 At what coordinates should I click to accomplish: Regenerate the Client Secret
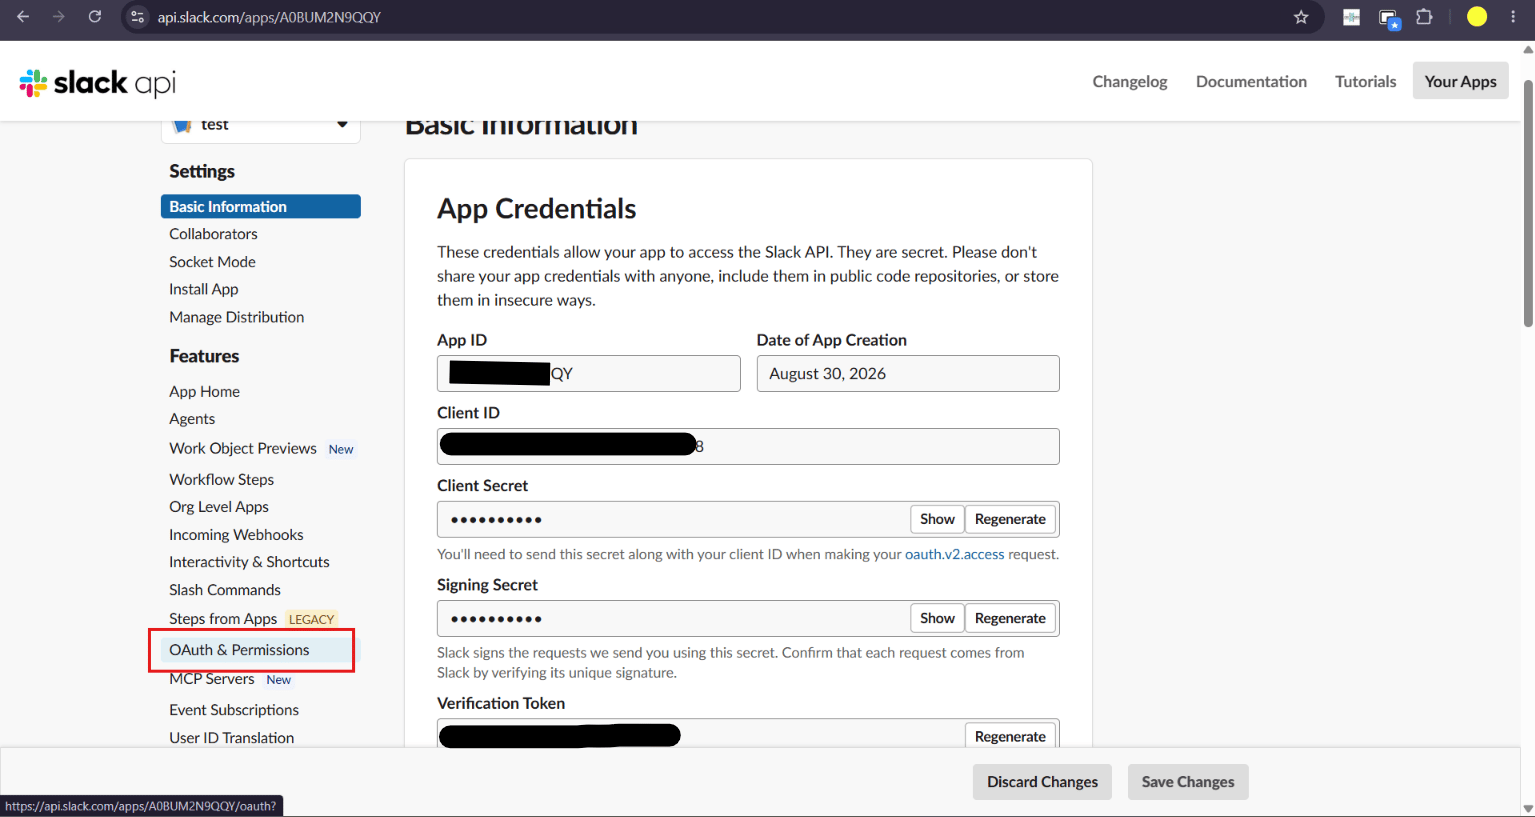coord(1010,519)
